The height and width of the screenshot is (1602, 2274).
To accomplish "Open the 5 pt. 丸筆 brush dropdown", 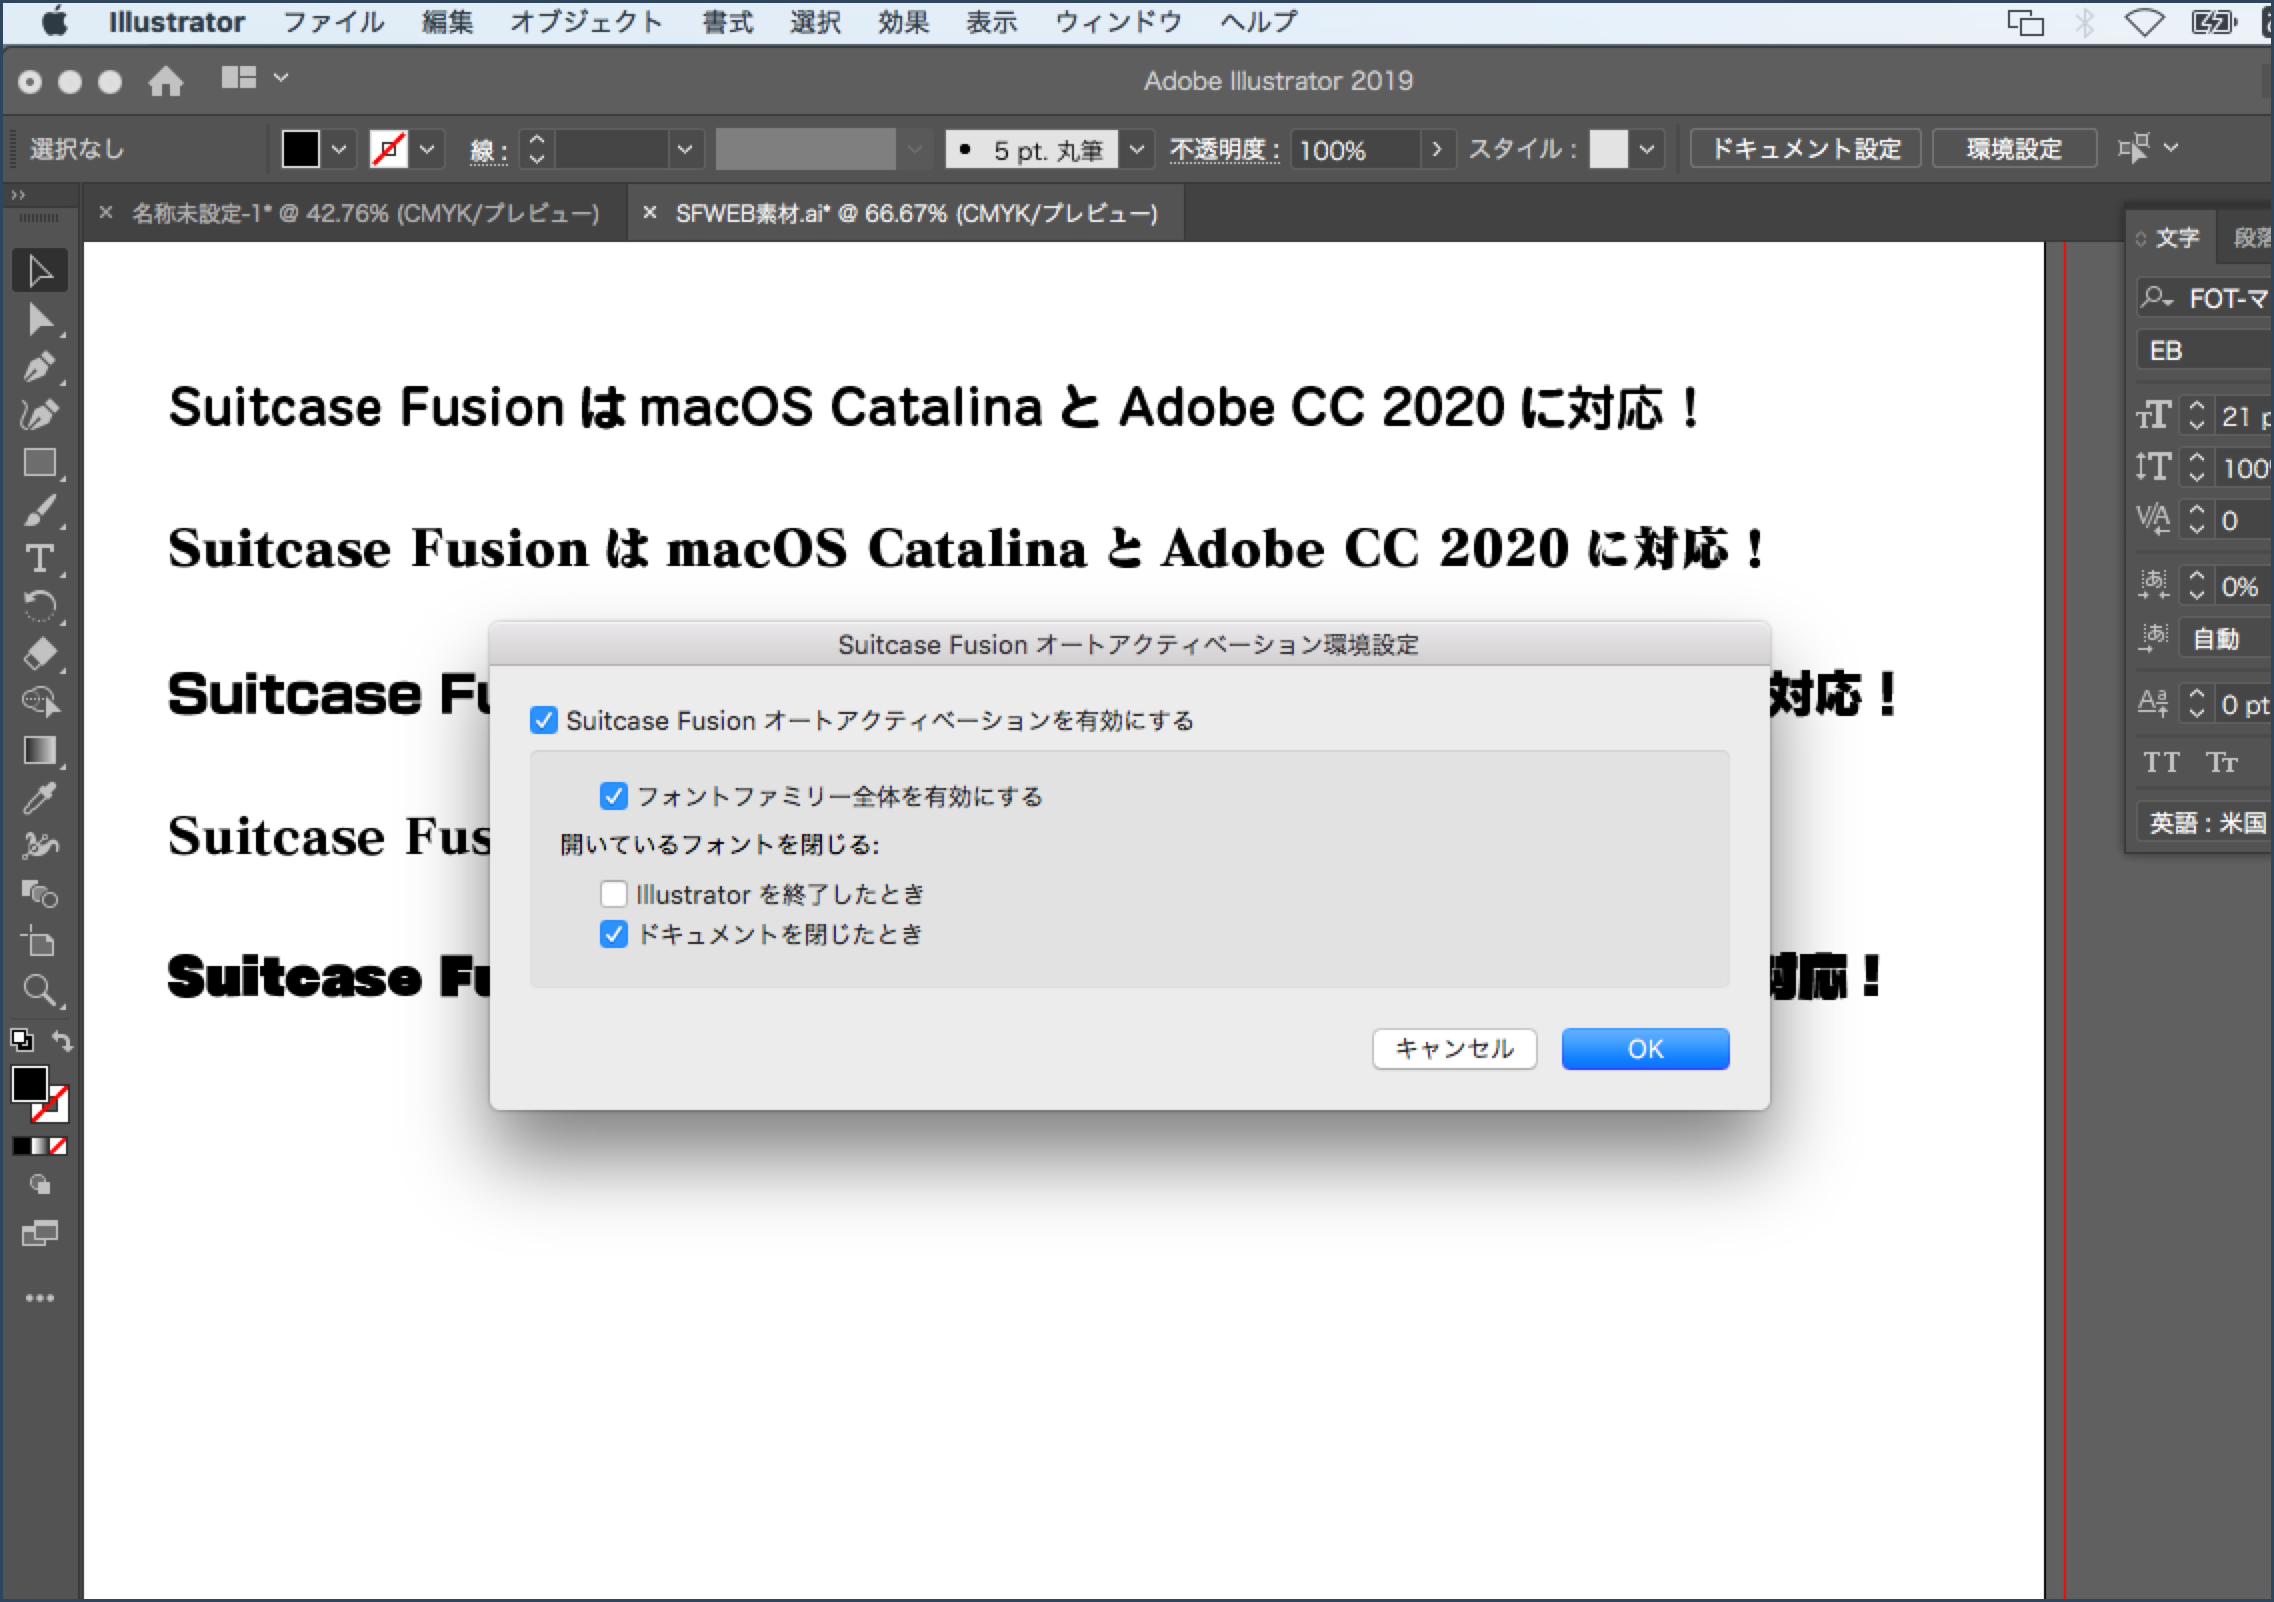I will point(1137,150).
